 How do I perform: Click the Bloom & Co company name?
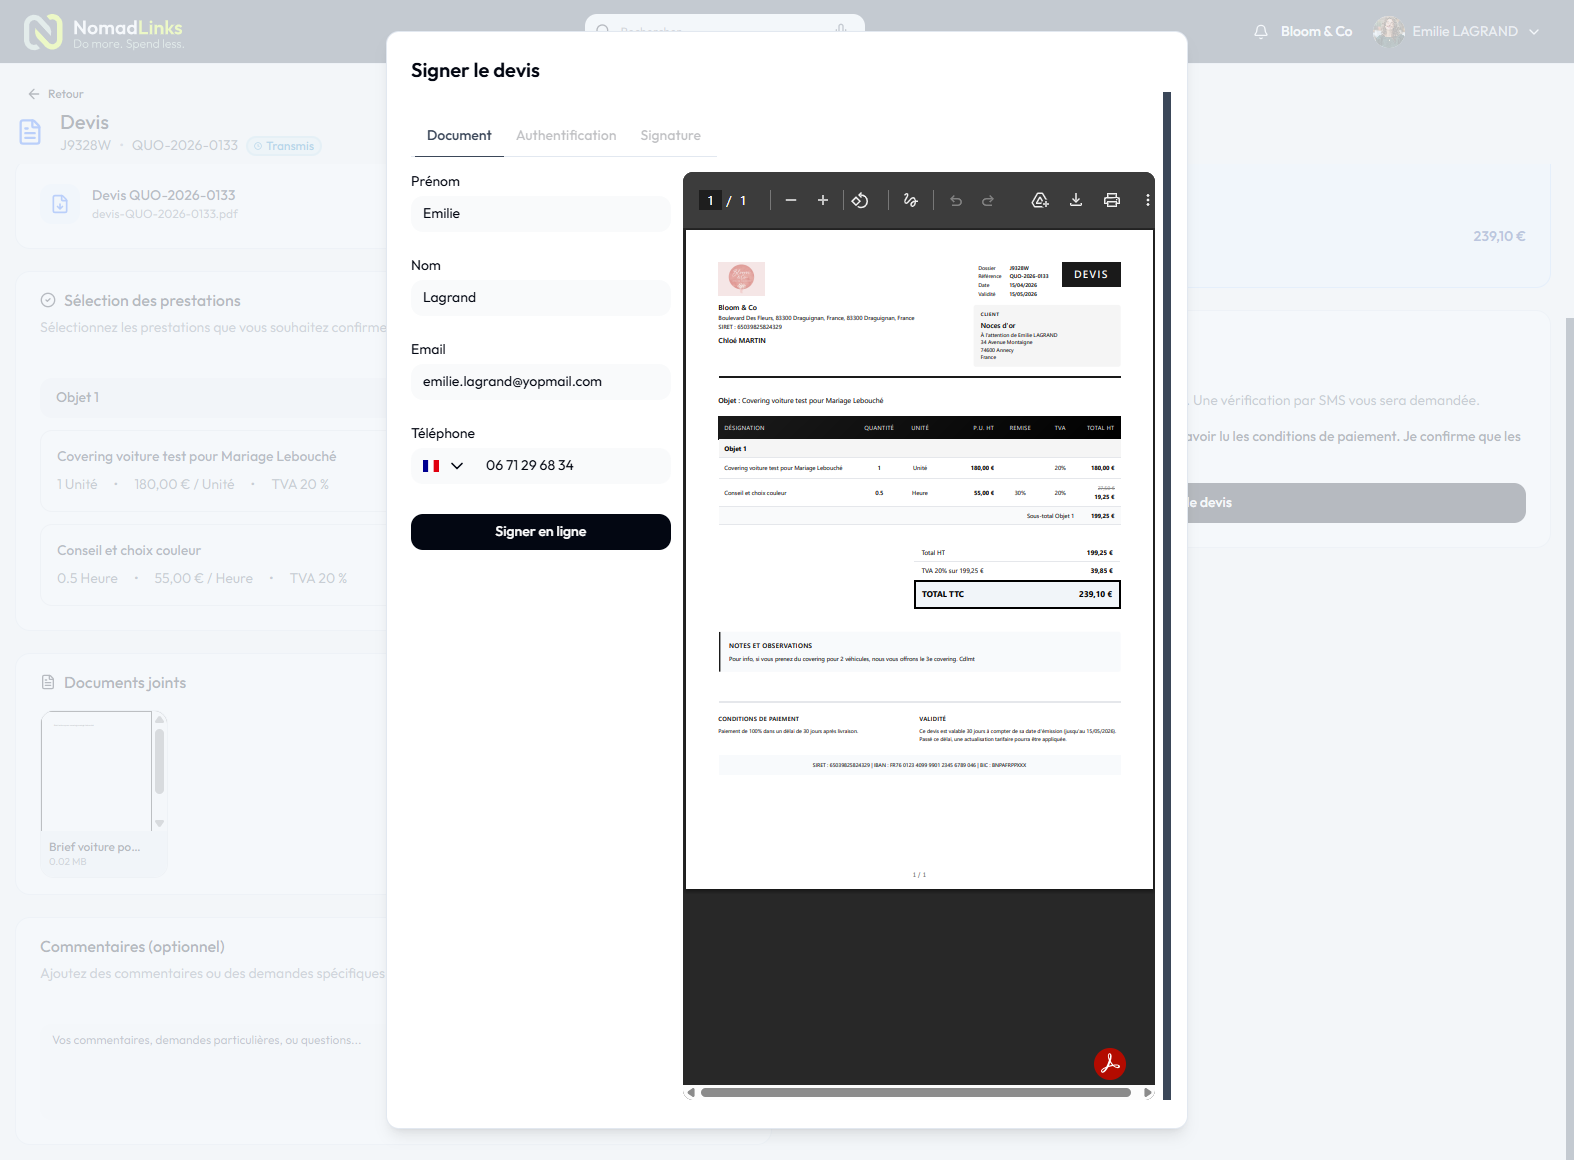[1316, 32]
